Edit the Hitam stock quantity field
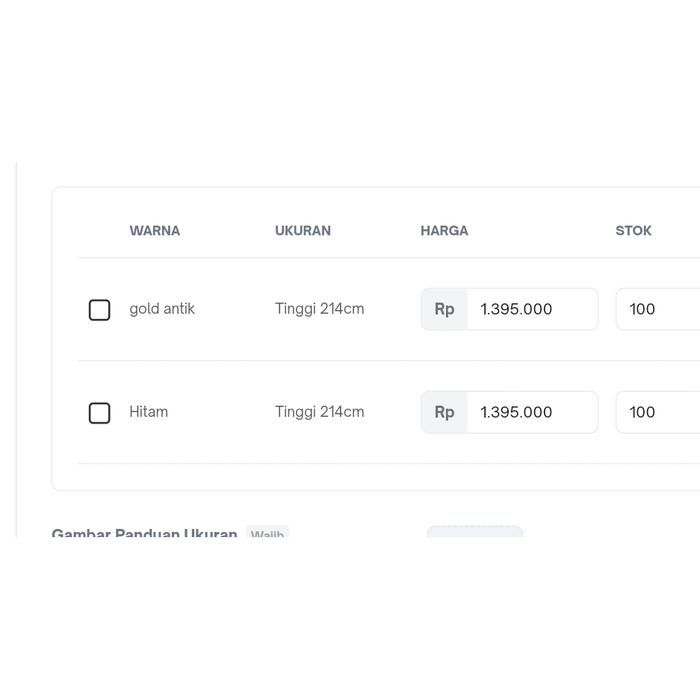The width and height of the screenshot is (700, 700). pos(657,413)
